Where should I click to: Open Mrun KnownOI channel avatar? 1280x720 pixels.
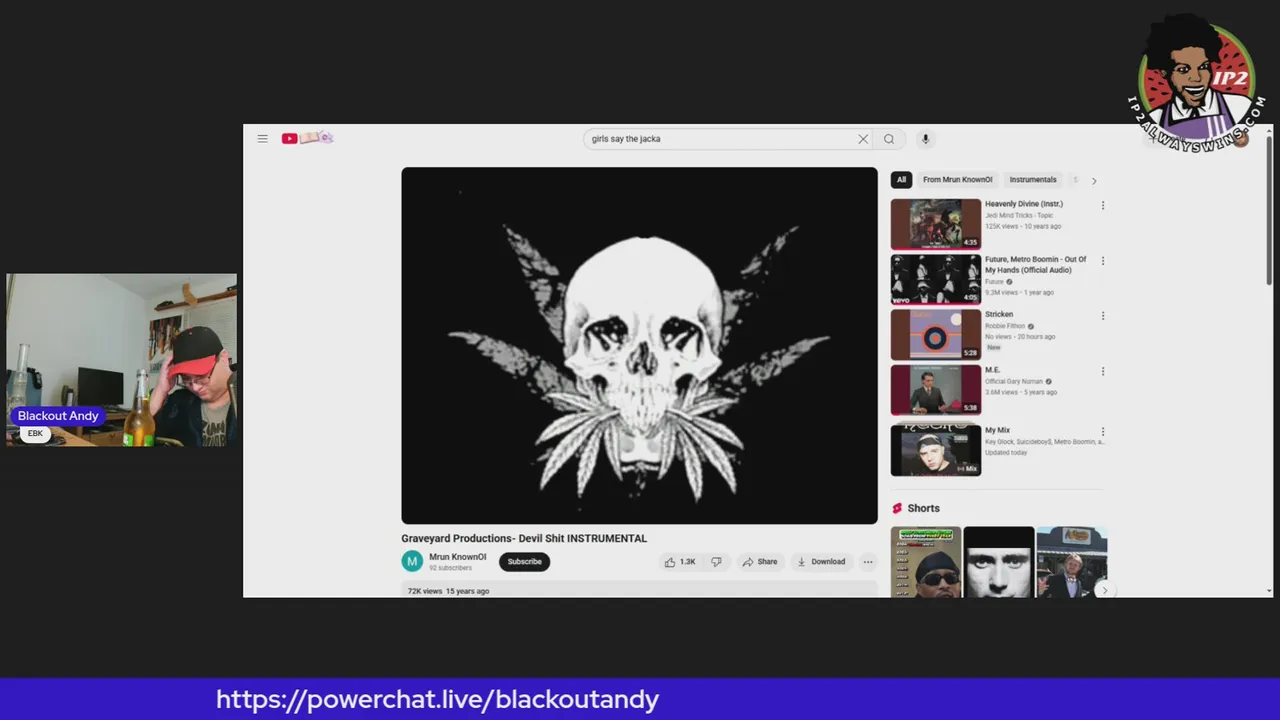click(412, 562)
